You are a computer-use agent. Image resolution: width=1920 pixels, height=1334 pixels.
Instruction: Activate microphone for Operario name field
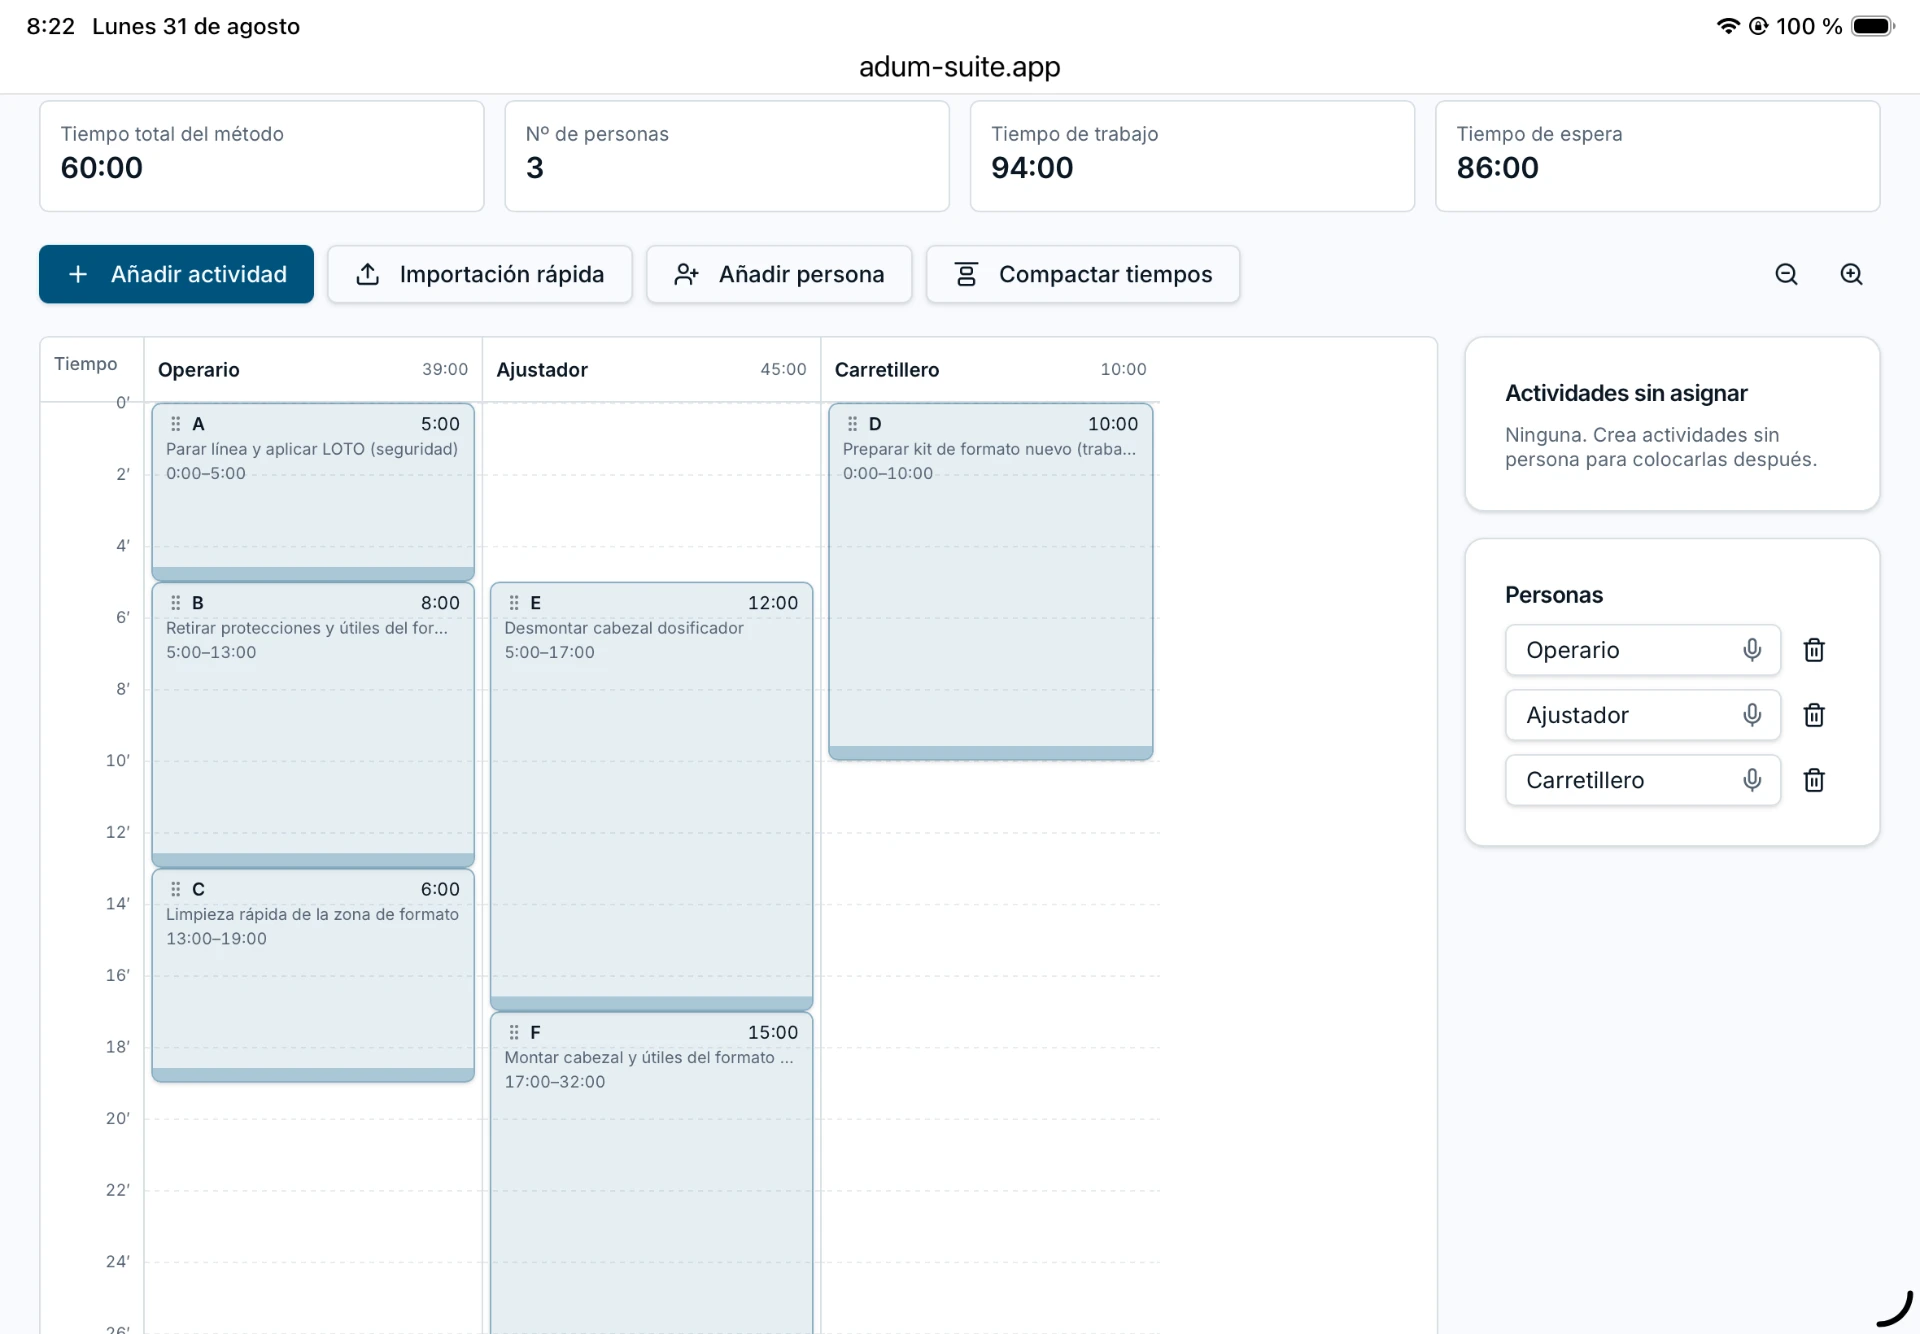tap(1752, 650)
